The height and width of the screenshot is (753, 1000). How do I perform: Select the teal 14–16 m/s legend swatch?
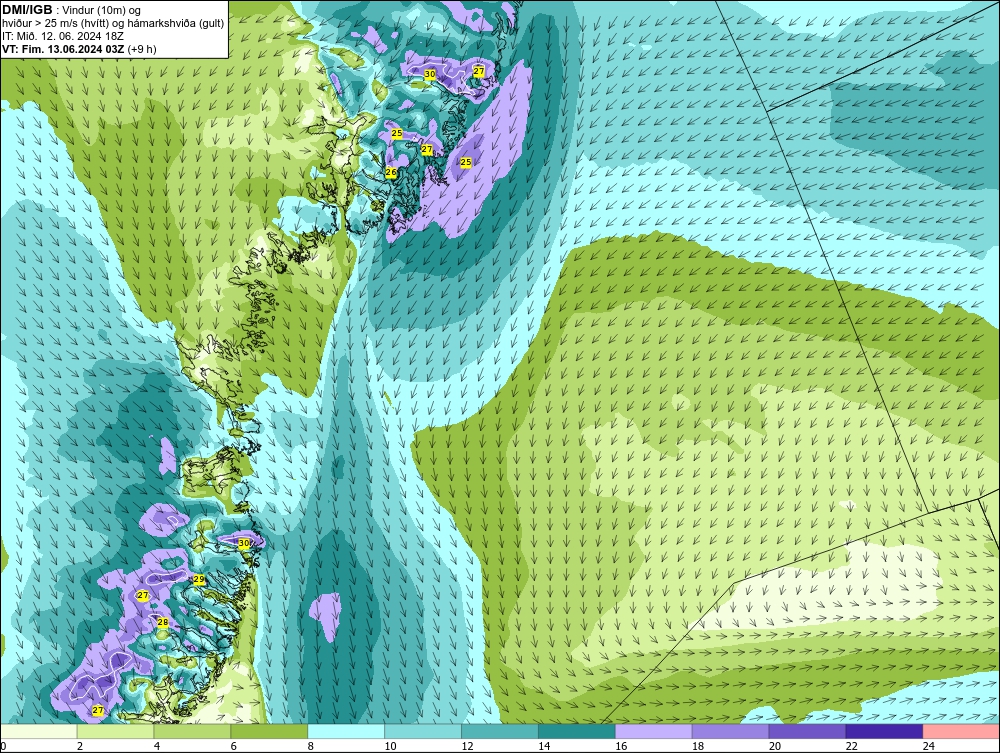[x=577, y=731]
